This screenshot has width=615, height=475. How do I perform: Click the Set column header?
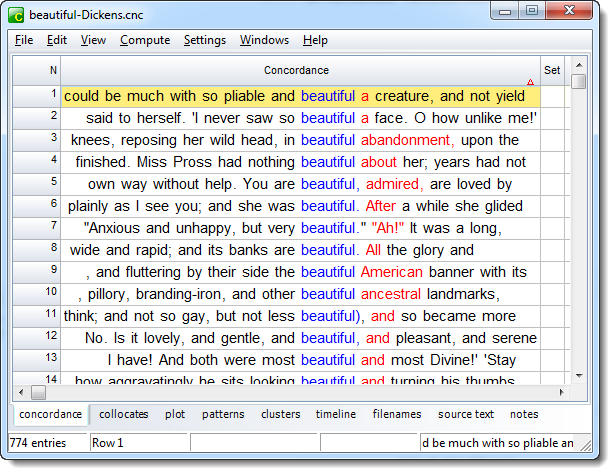pyautogui.click(x=552, y=71)
